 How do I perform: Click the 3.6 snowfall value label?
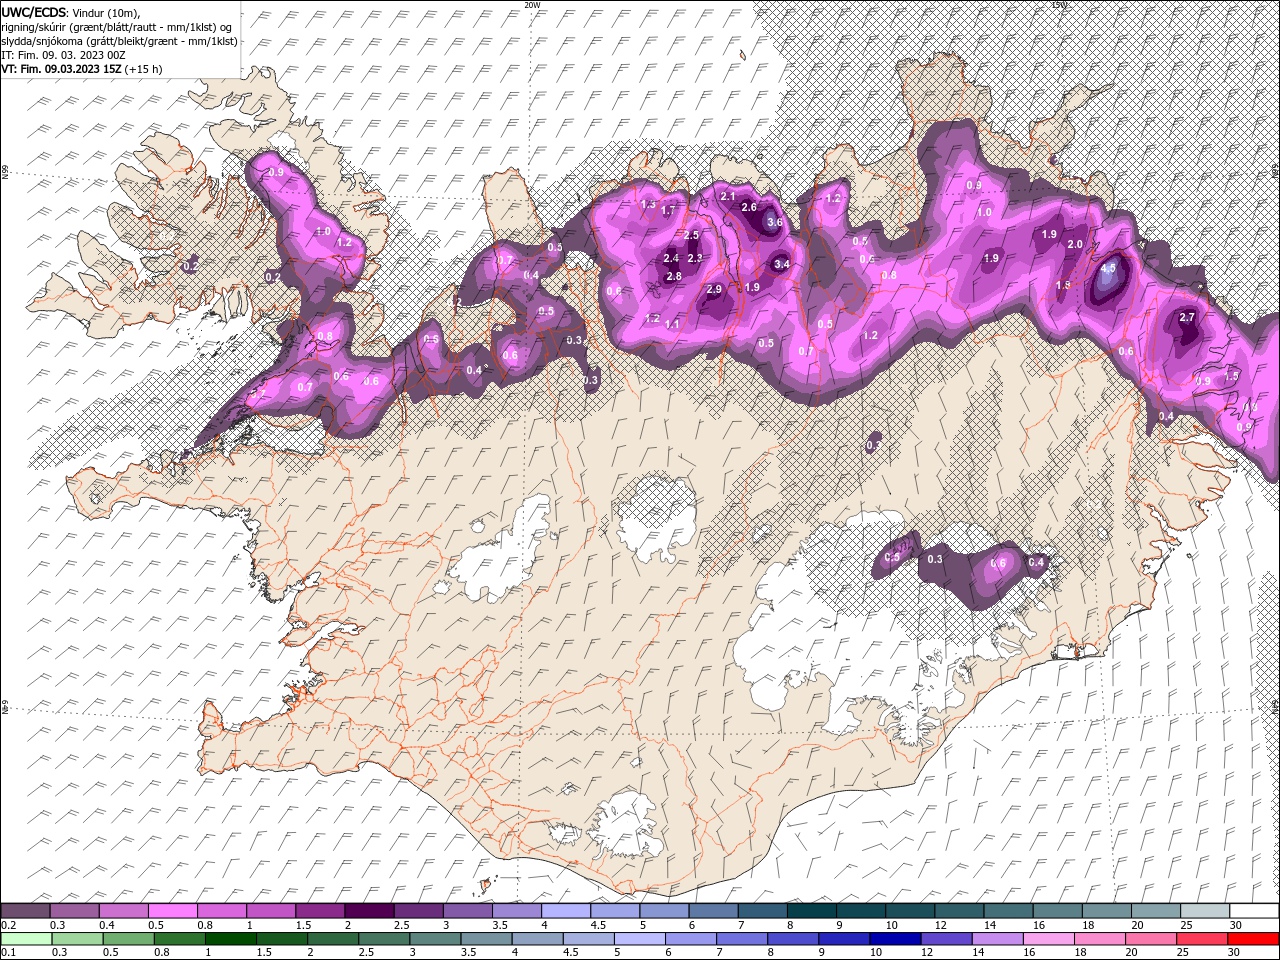(x=774, y=222)
